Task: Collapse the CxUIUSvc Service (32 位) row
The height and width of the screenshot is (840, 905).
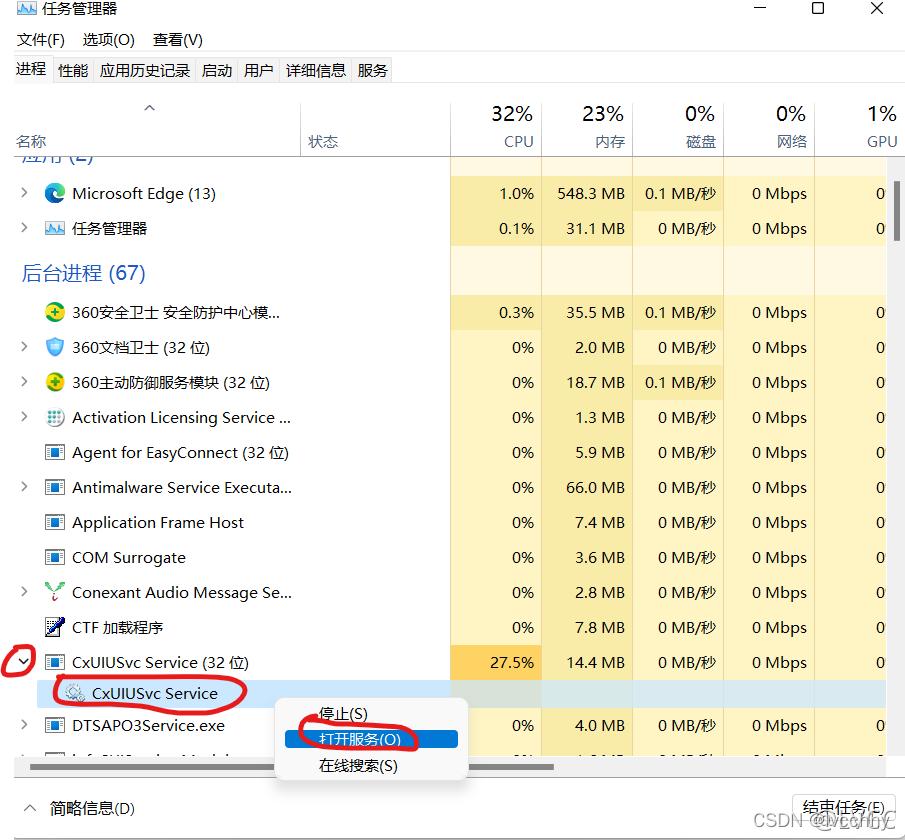Action: (23, 662)
